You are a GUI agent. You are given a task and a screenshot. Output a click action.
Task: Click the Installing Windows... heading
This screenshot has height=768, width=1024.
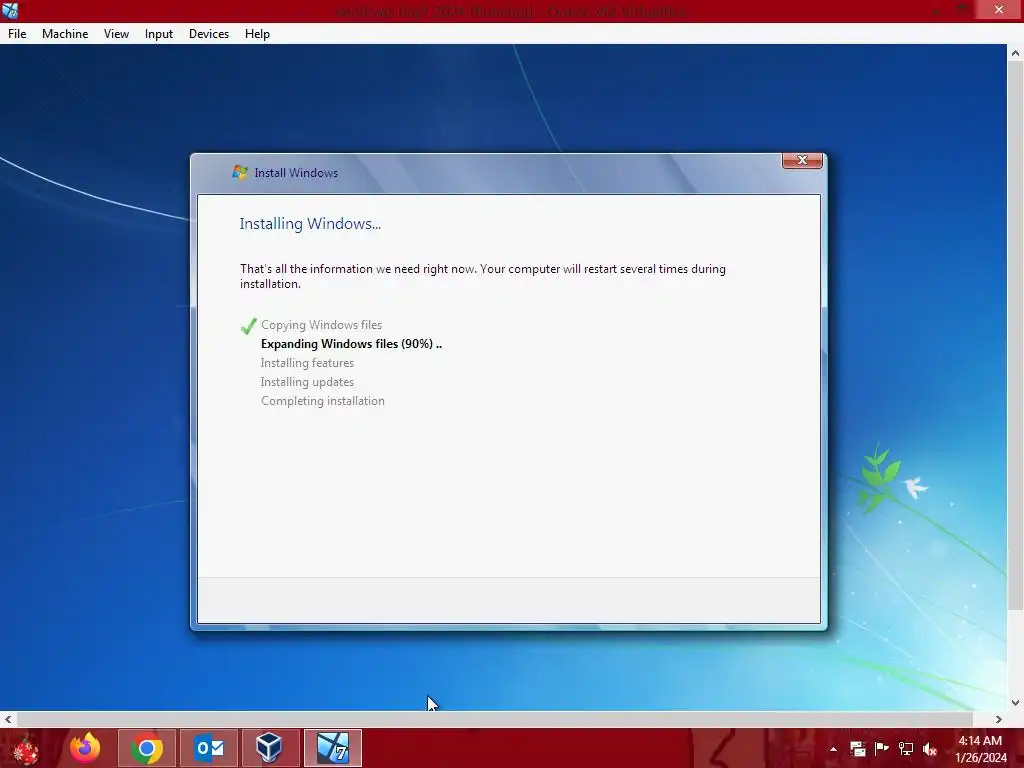[310, 223]
